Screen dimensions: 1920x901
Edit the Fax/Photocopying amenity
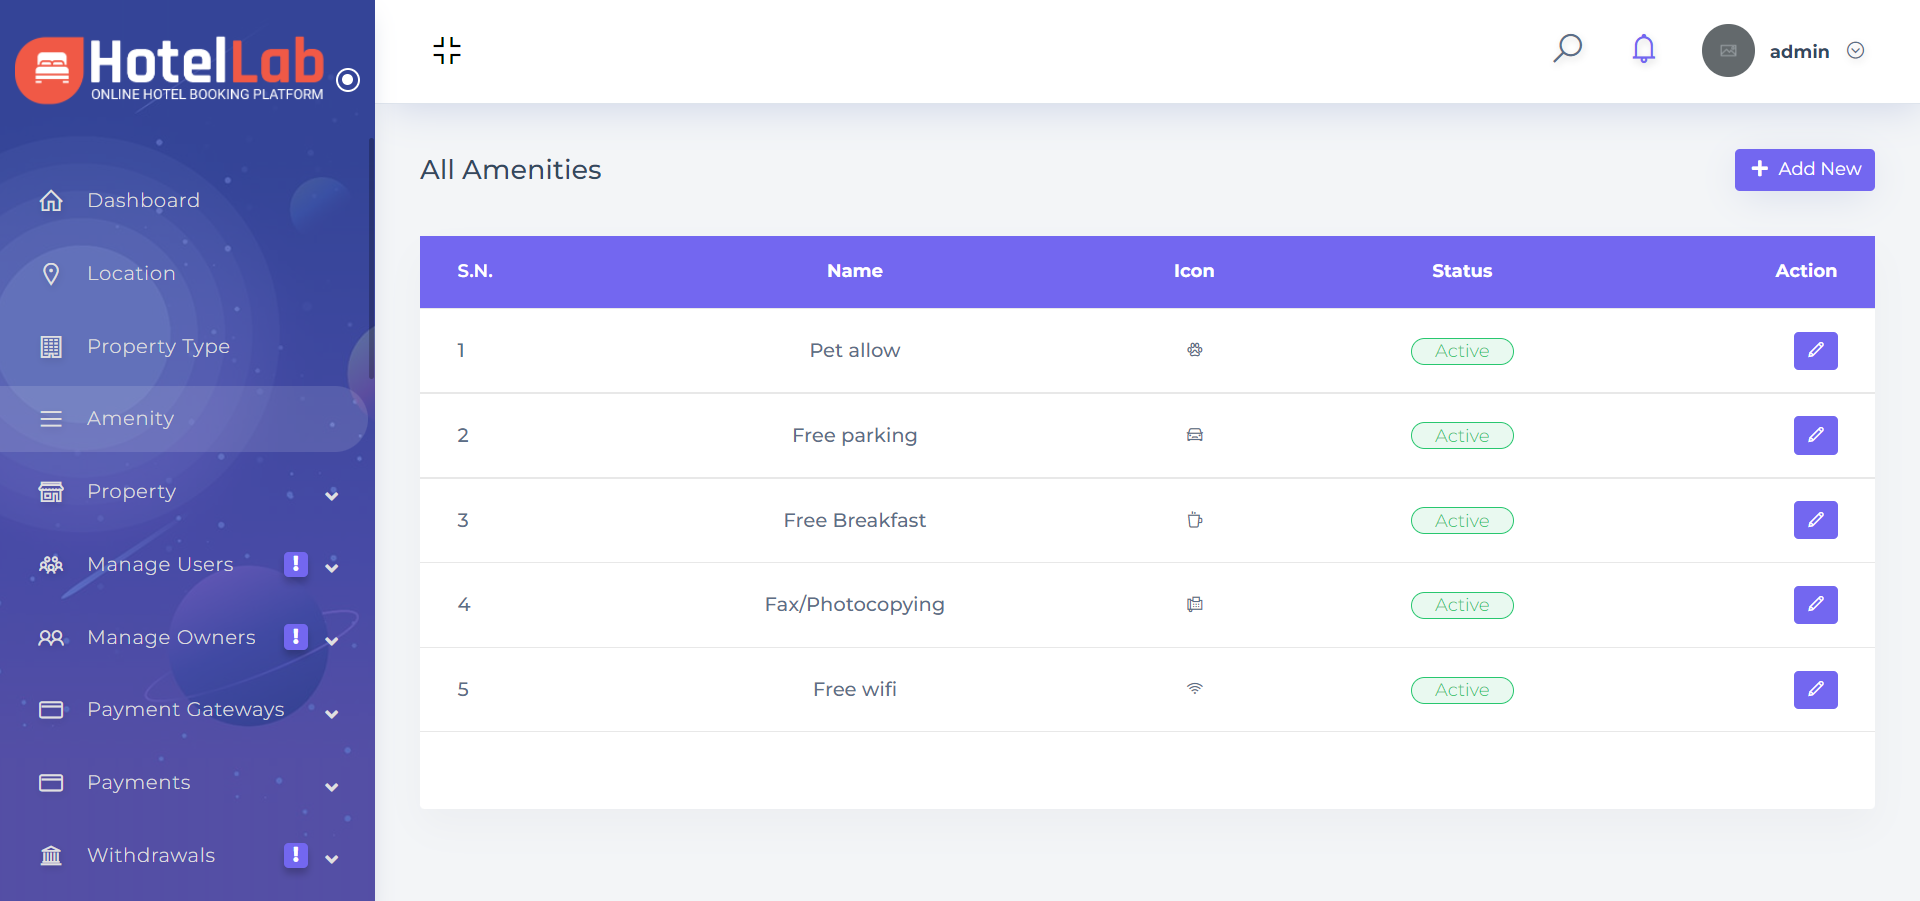point(1815,605)
